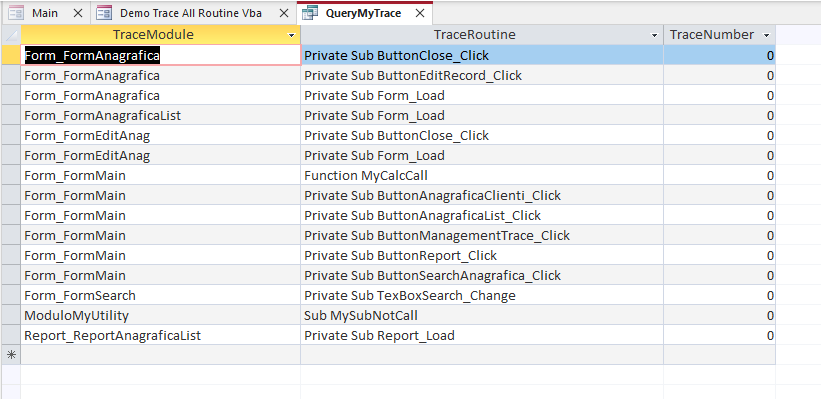Close the Main tab

pyautogui.click(x=77, y=13)
